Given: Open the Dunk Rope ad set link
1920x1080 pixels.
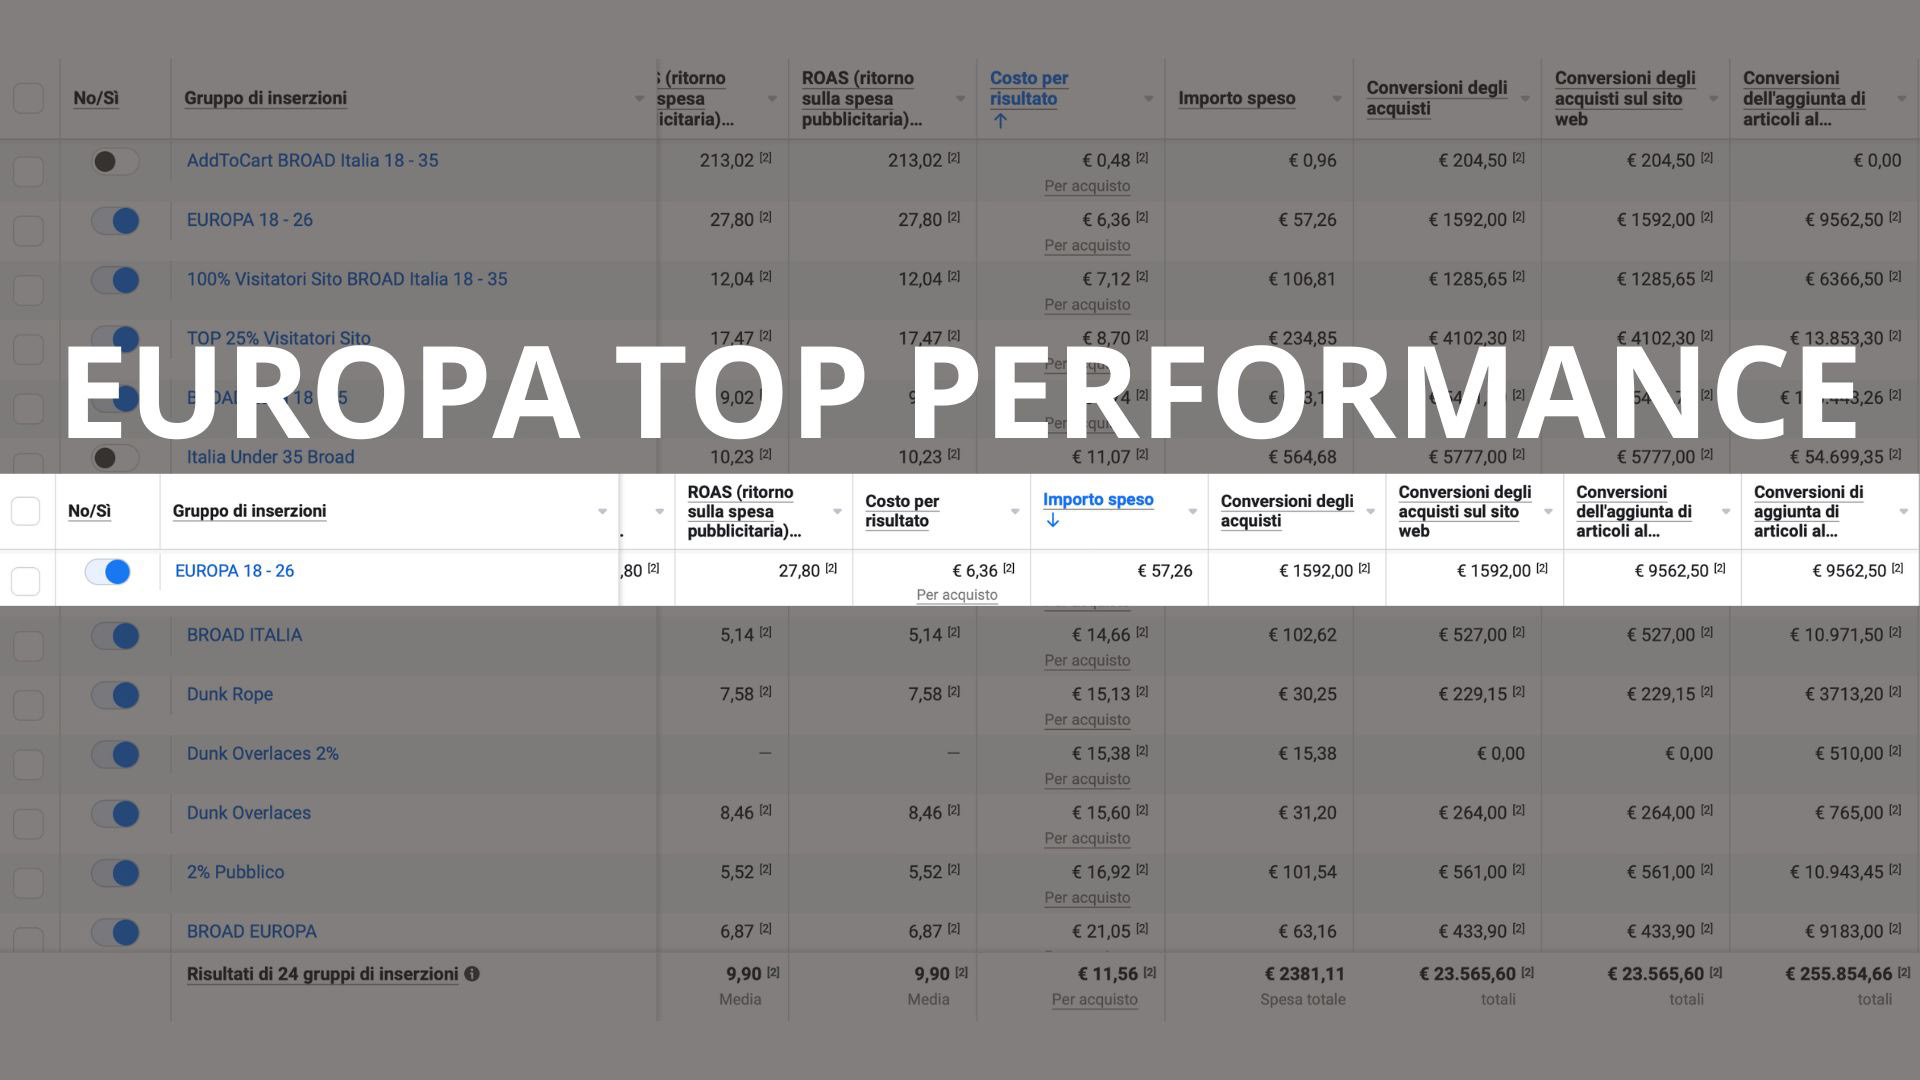Looking at the screenshot, I should 230,694.
